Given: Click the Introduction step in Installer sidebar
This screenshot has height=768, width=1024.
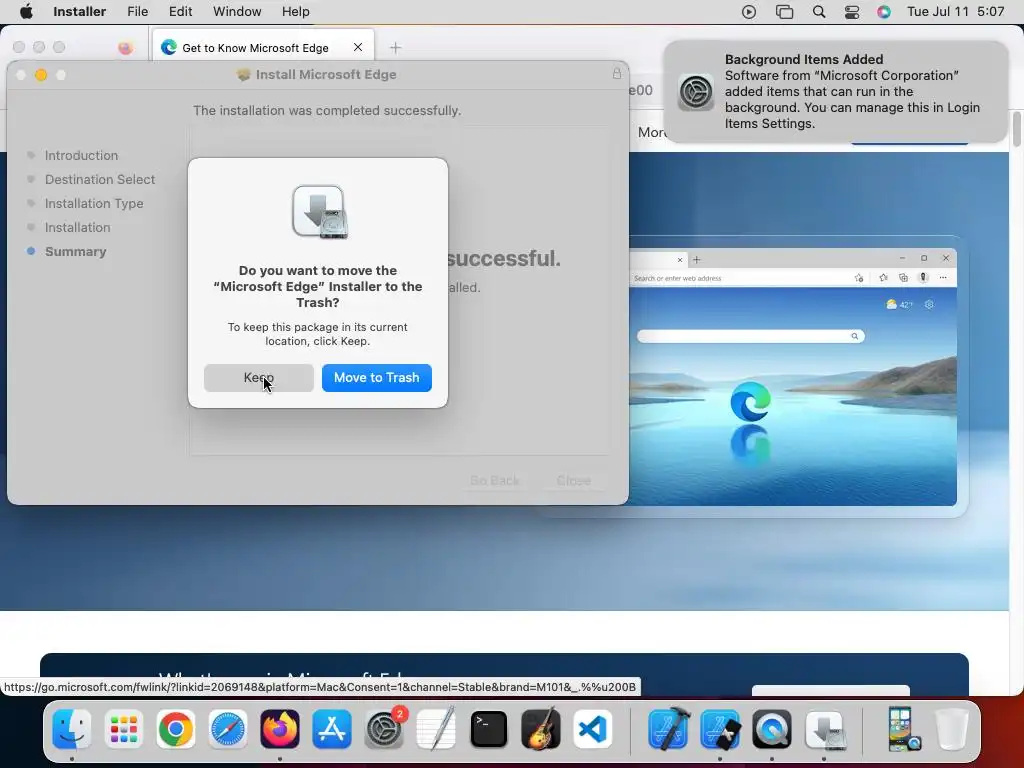Looking at the screenshot, I should tap(81, 155).
